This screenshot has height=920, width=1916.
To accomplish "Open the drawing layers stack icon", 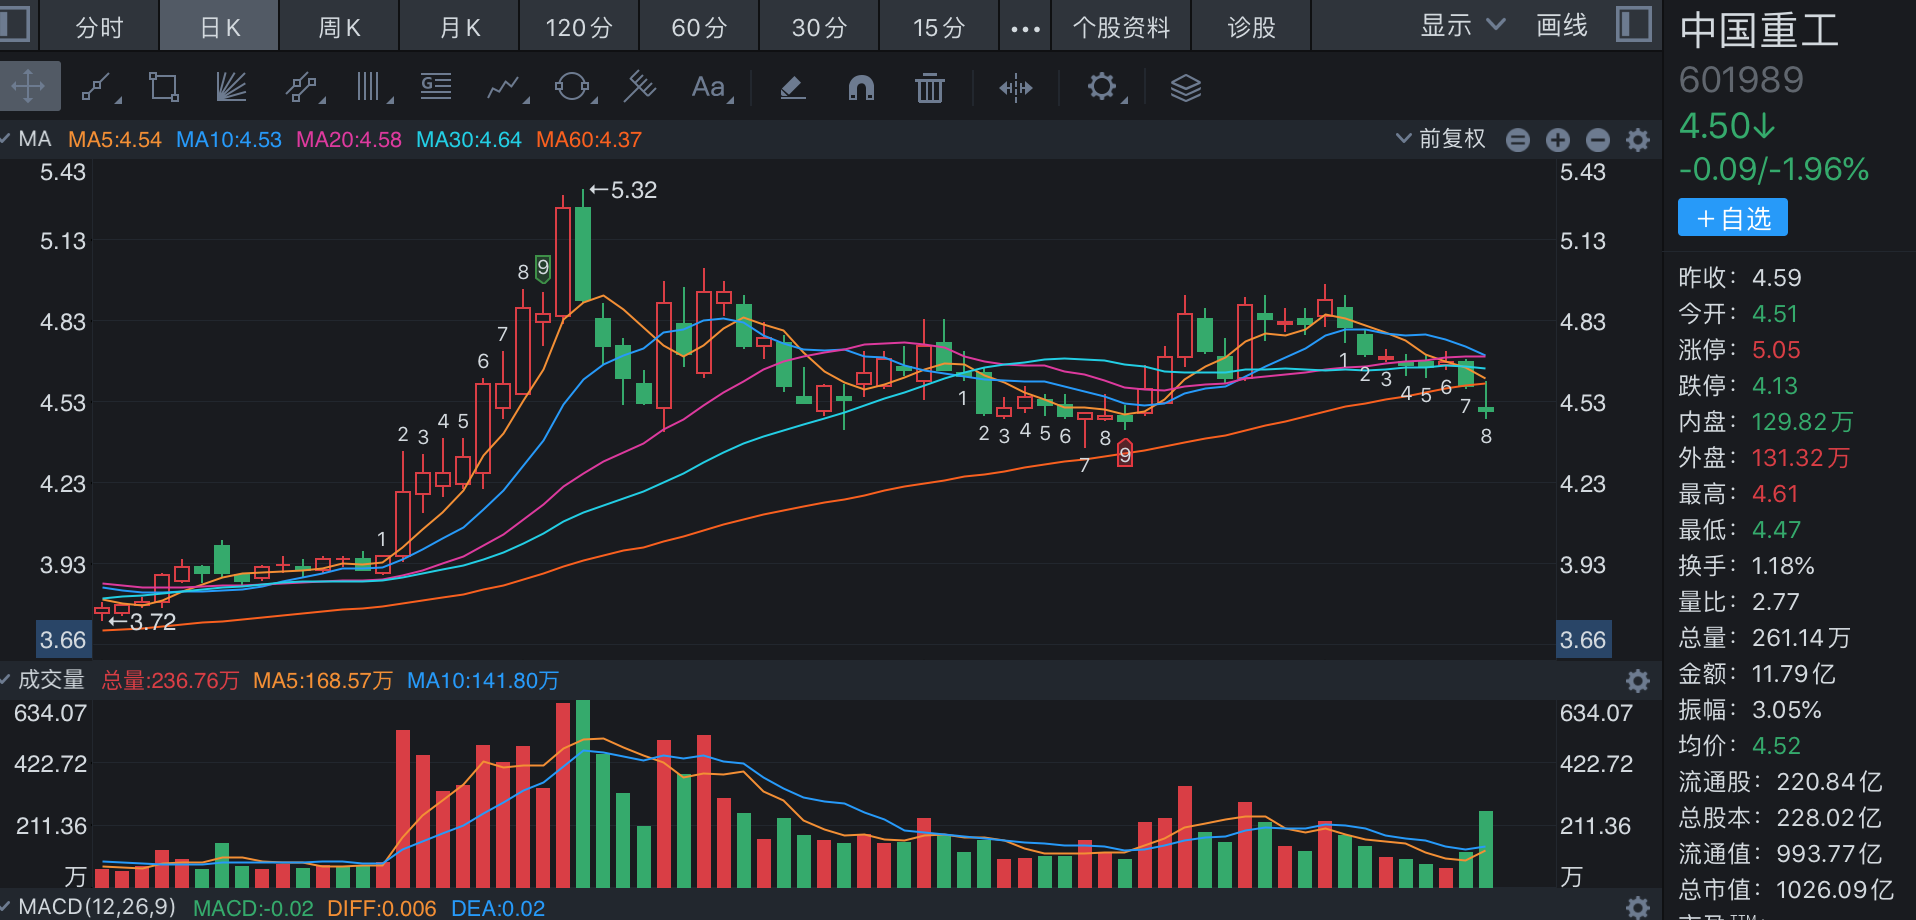I will (1185, 88).
